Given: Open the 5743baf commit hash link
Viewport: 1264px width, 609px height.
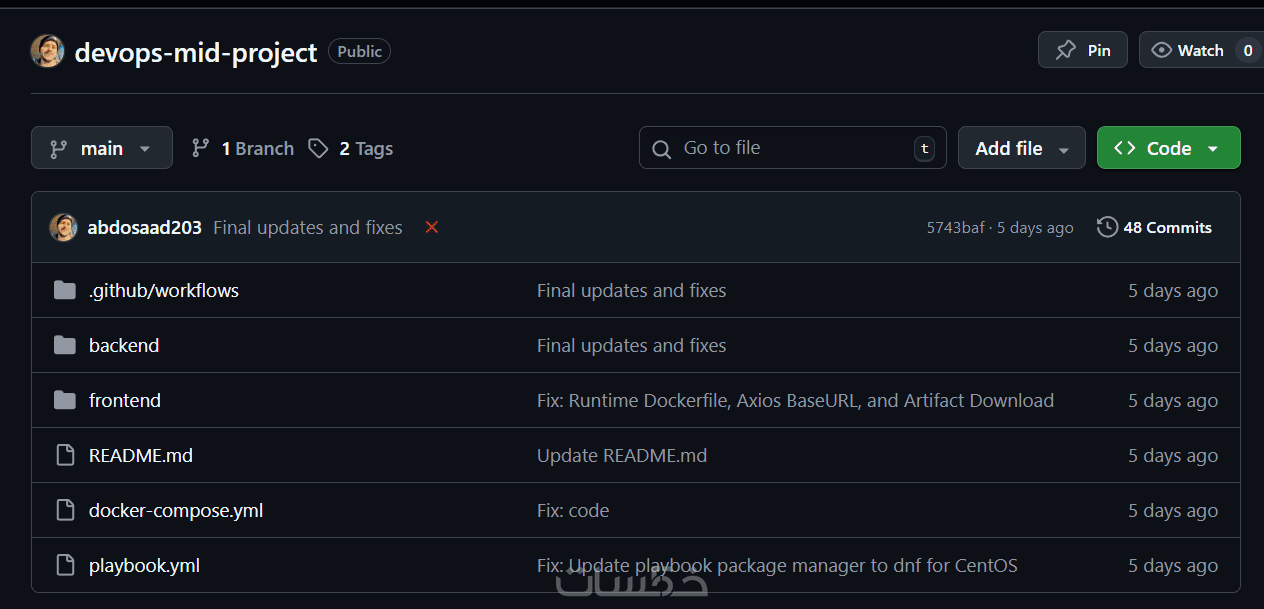Looking at the screenshot, I should click(955, 228).
